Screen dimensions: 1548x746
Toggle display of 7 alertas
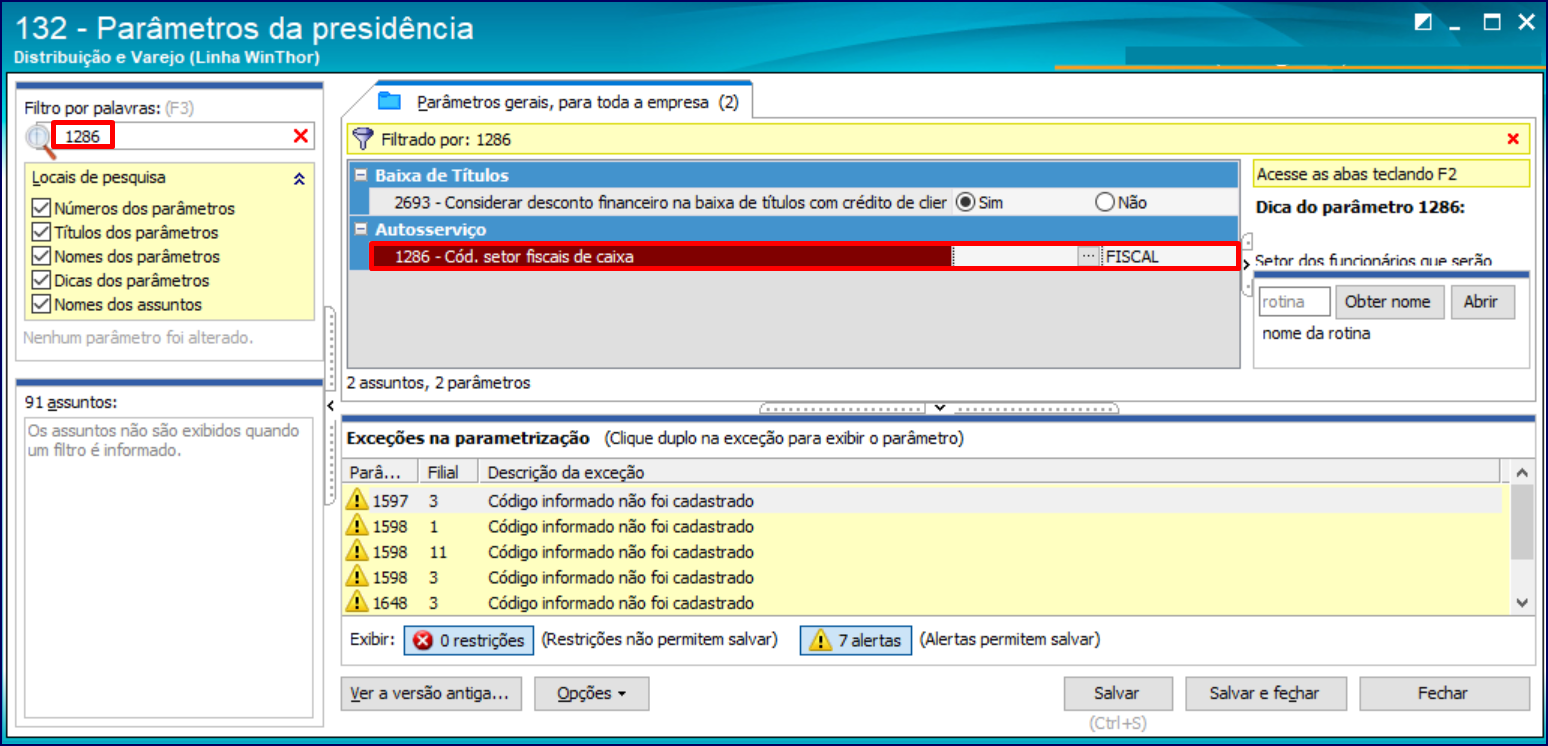856,640
